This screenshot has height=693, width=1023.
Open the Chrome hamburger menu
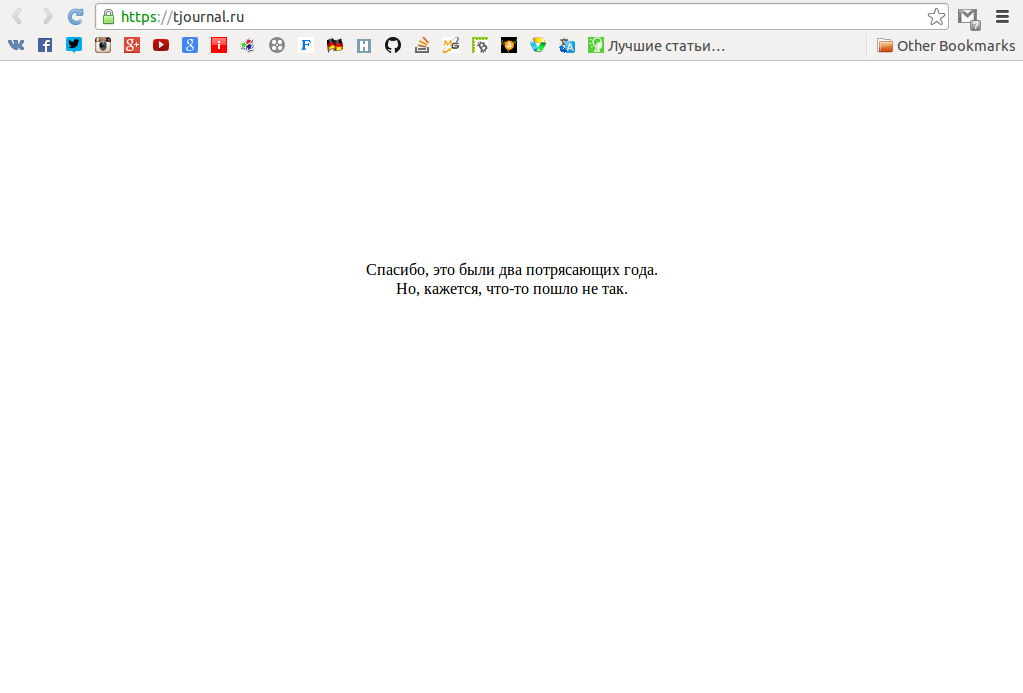click(1003, 17)
